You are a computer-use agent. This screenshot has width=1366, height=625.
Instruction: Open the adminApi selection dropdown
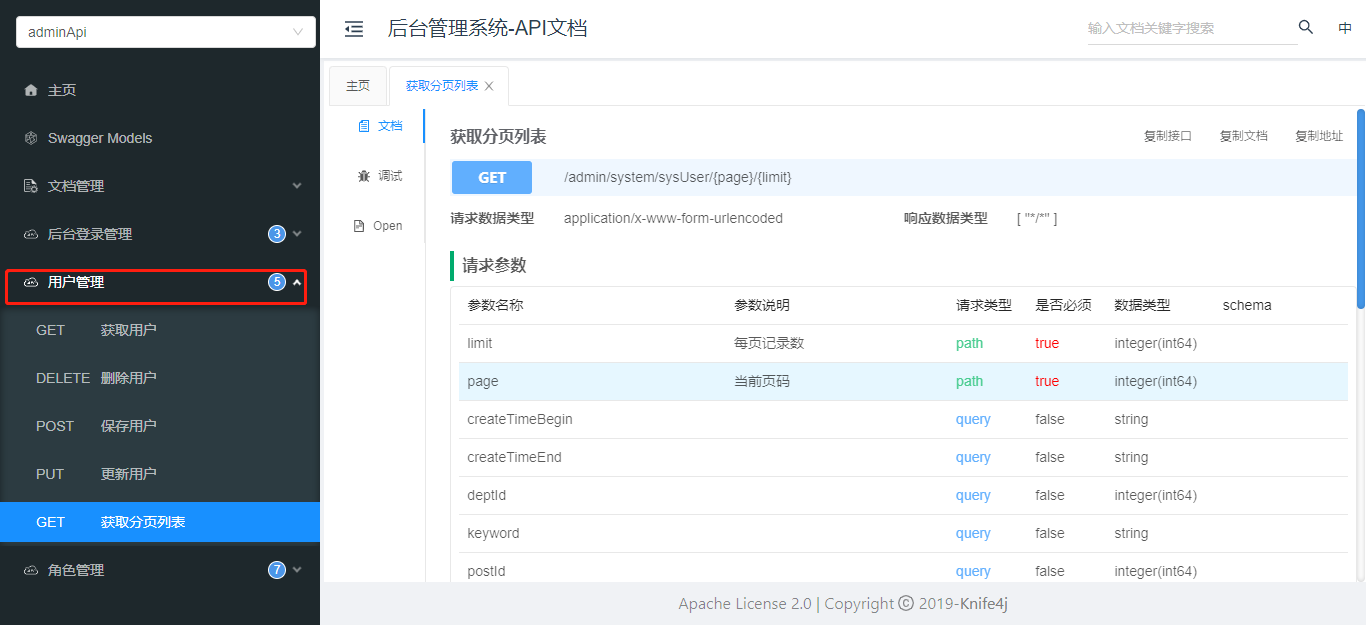164,31
